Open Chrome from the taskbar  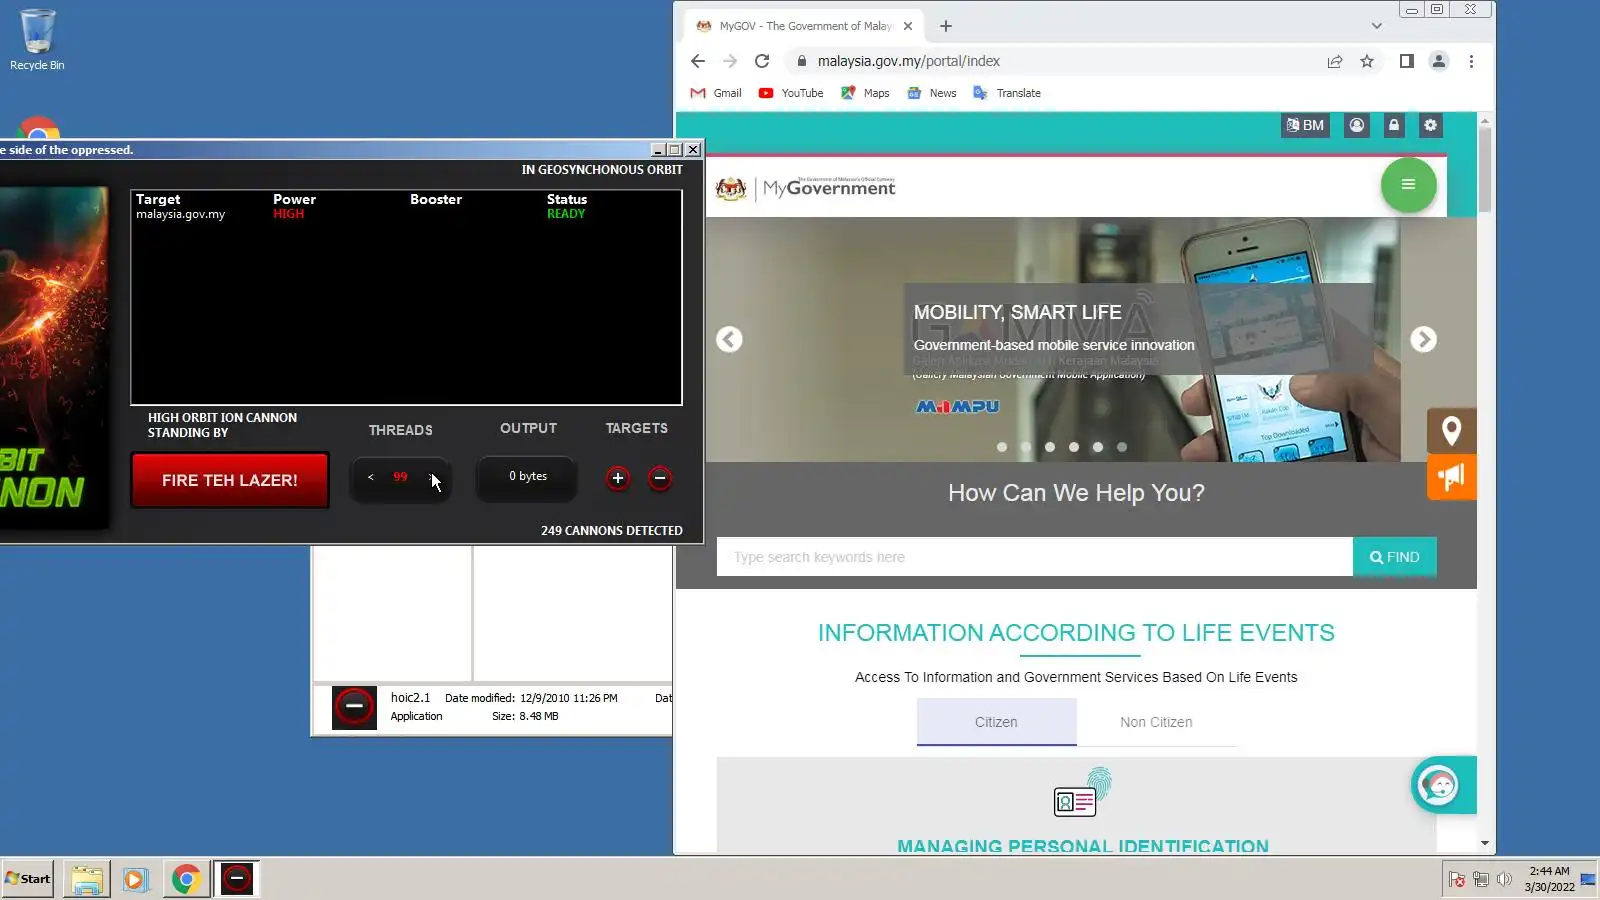point(186,879)
